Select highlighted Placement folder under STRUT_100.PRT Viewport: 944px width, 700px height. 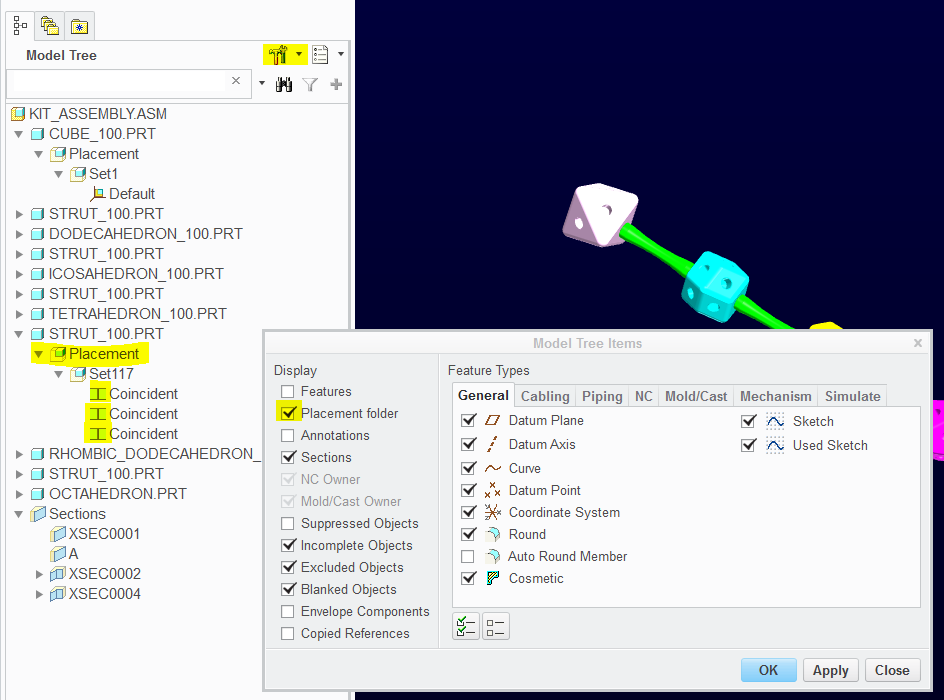(104, 354)
